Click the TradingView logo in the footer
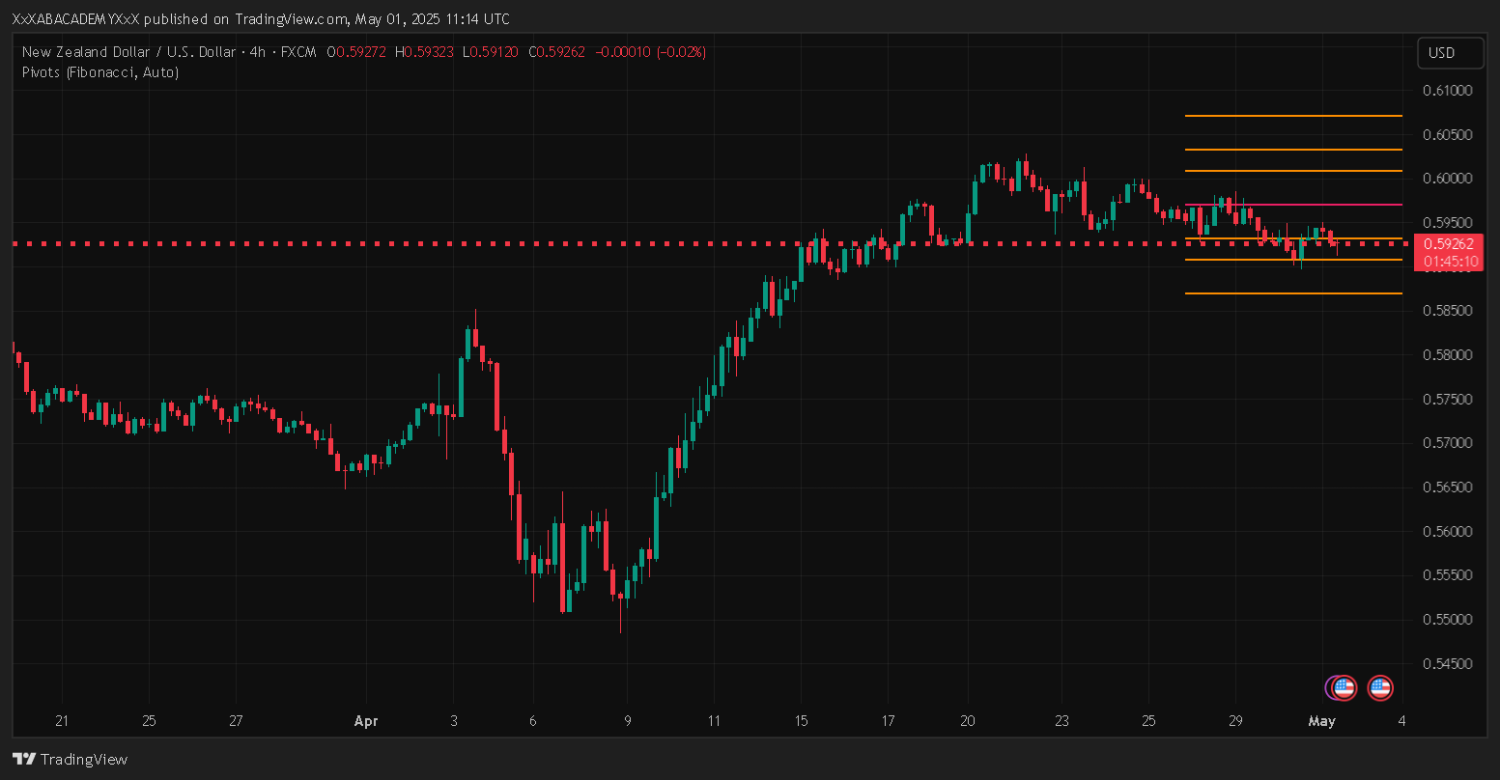Image resolution: width=1500 pixels, height=780 pixels. click(x=70, y=759)
